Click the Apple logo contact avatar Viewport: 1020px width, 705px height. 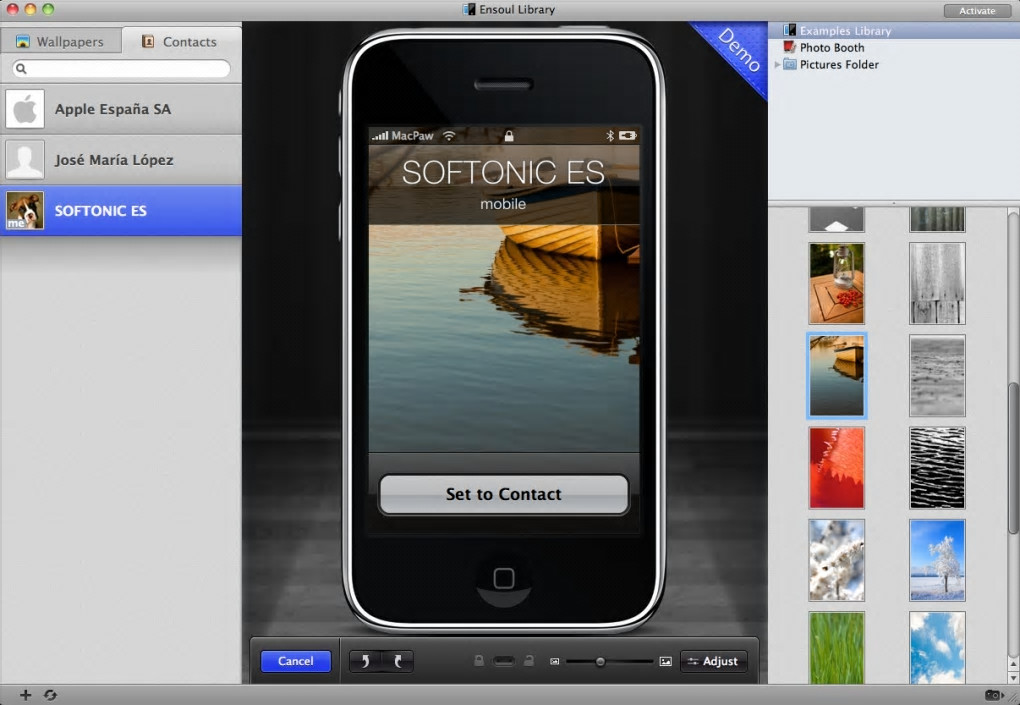point(25,109)
